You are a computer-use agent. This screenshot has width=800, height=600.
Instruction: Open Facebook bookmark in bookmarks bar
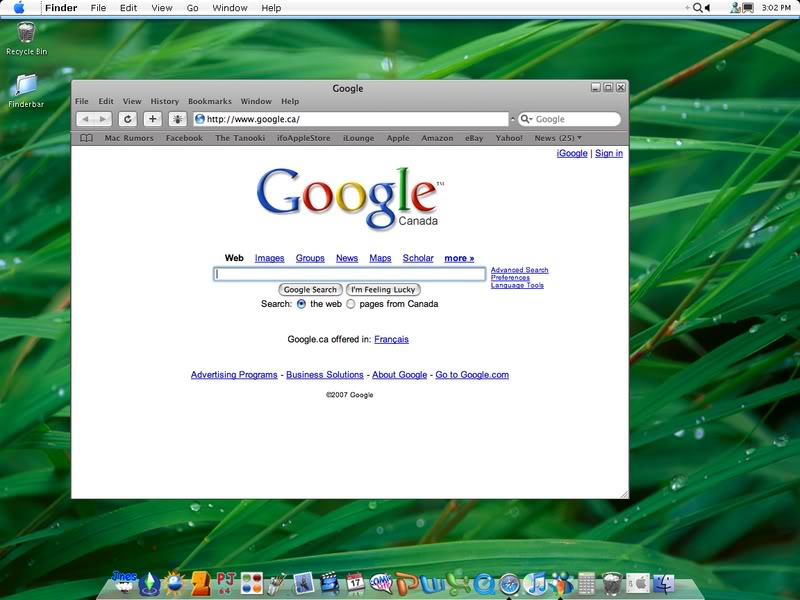coord(184,138)
